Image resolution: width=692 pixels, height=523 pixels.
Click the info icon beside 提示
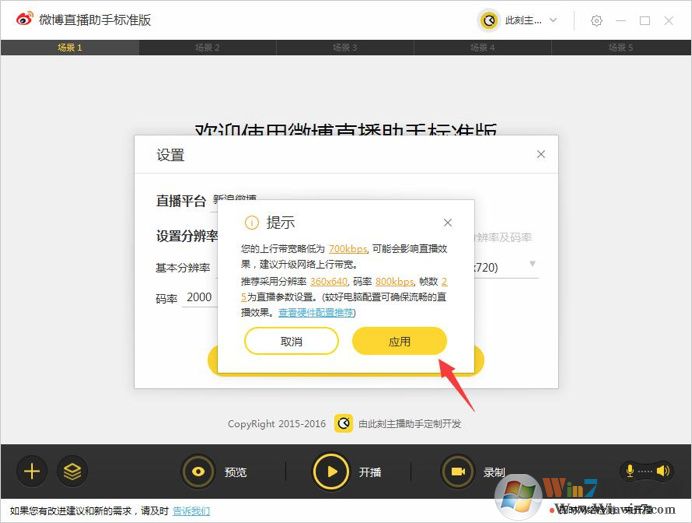[252, 223]
